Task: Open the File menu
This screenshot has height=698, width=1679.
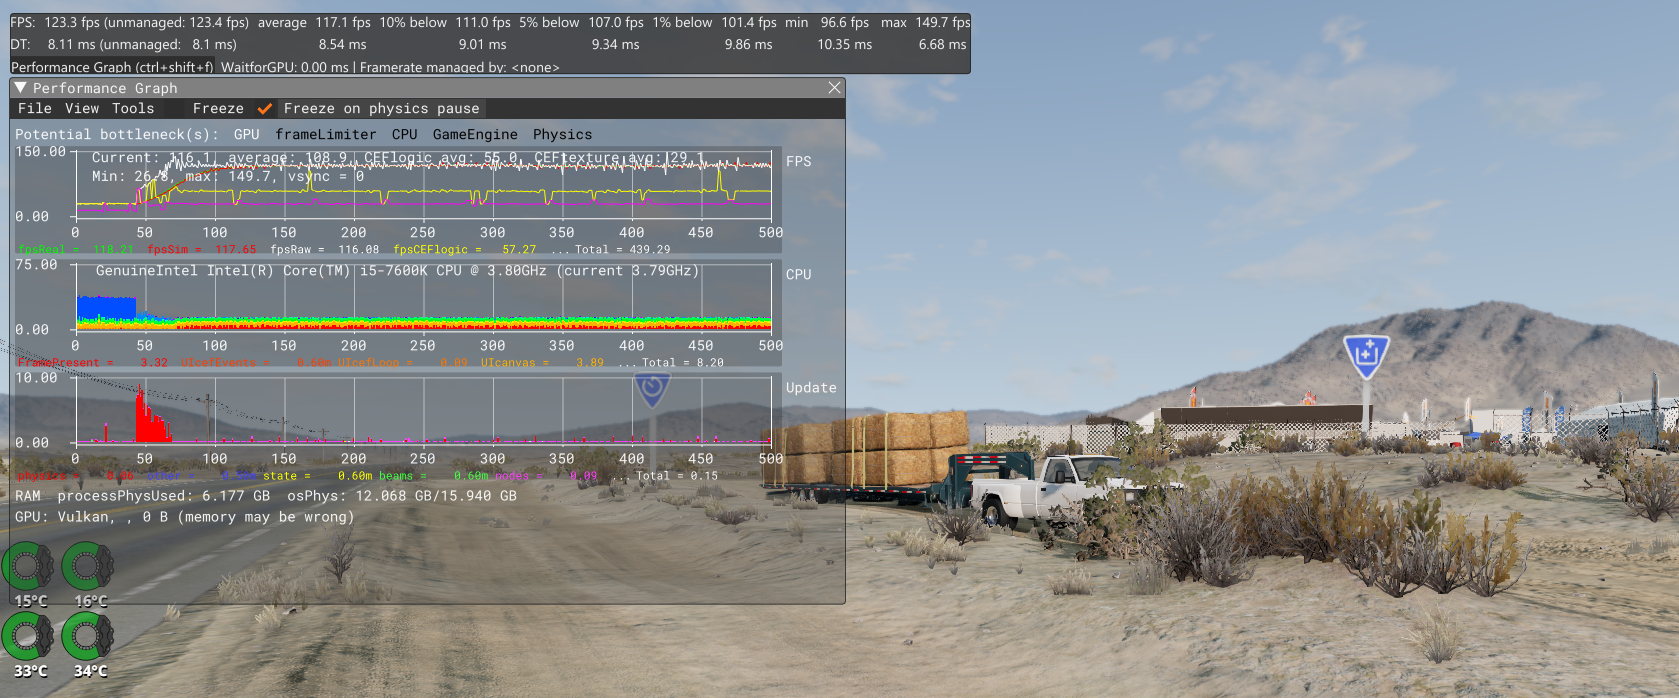Action: (x=35, y=108)
